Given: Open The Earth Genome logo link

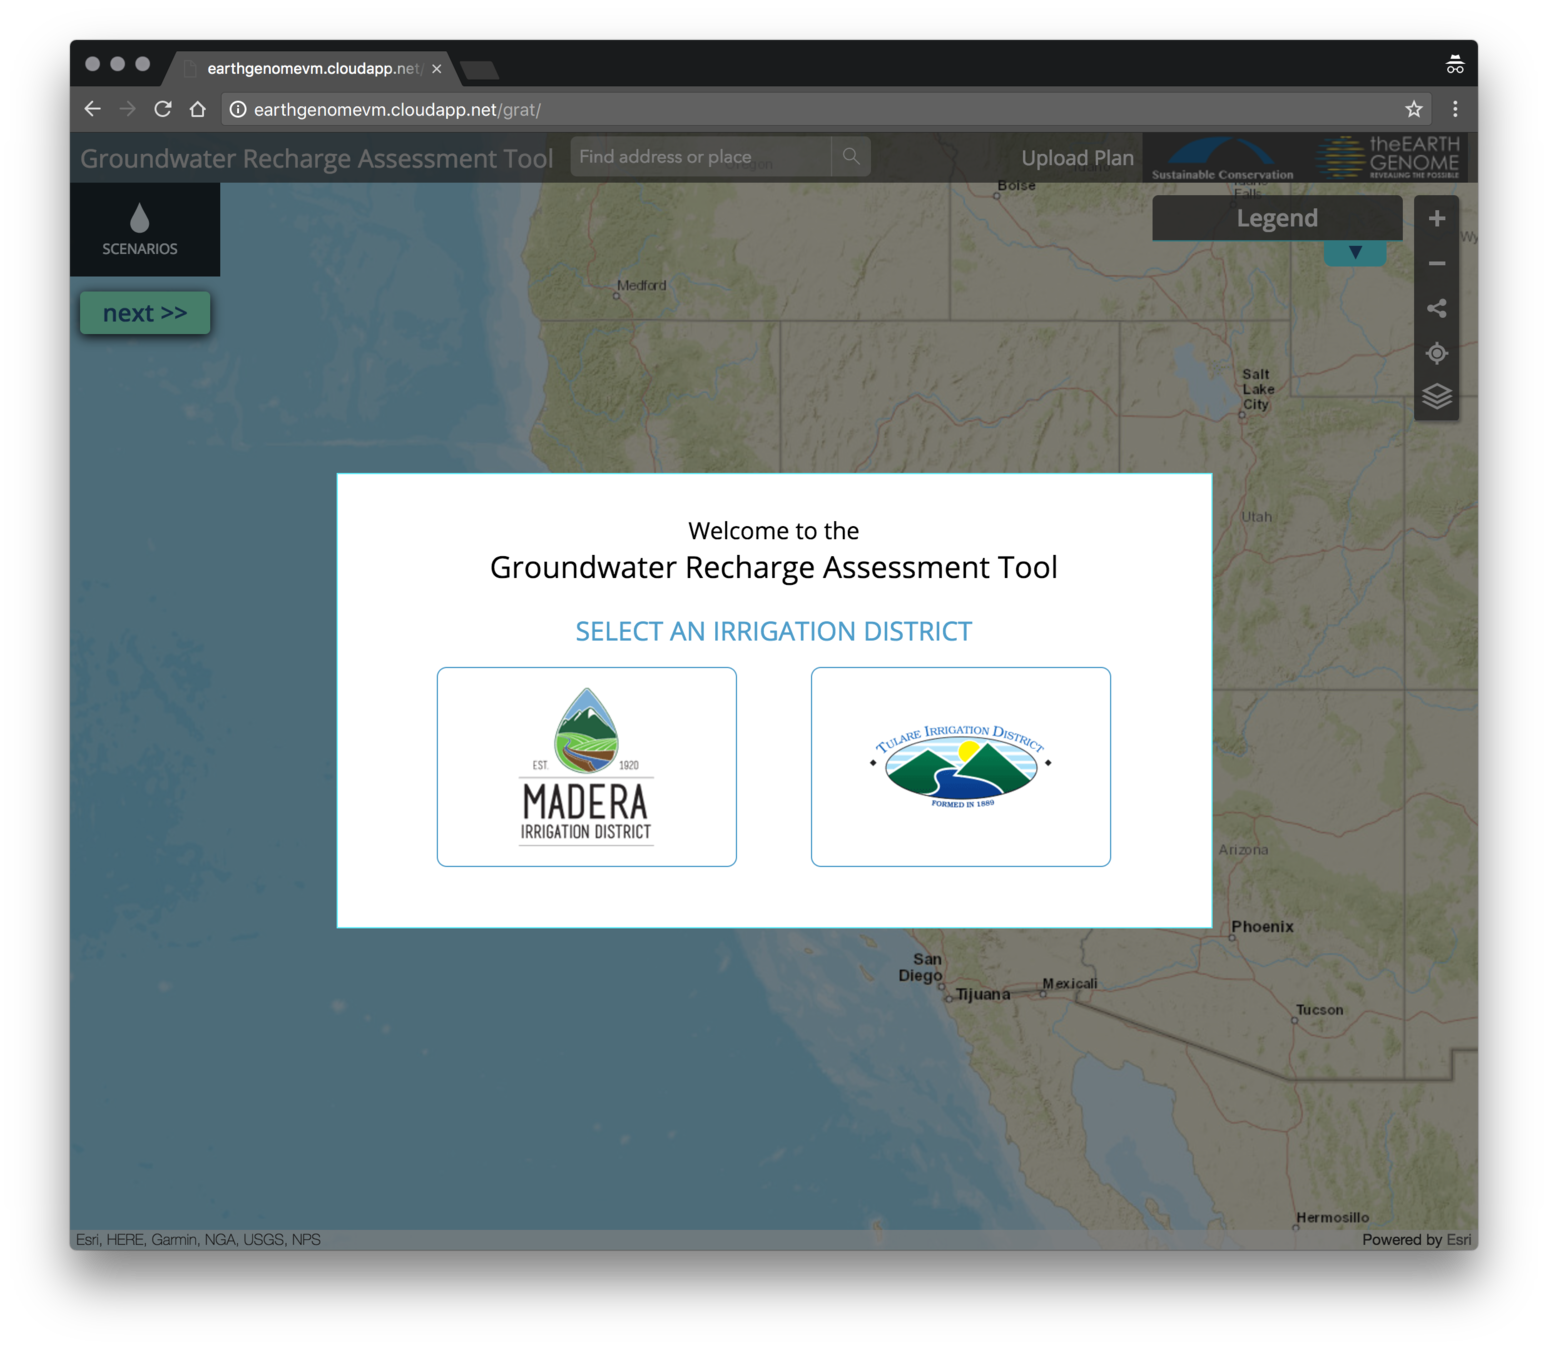Looking at the screenshot, I should tap(1390, 158).
